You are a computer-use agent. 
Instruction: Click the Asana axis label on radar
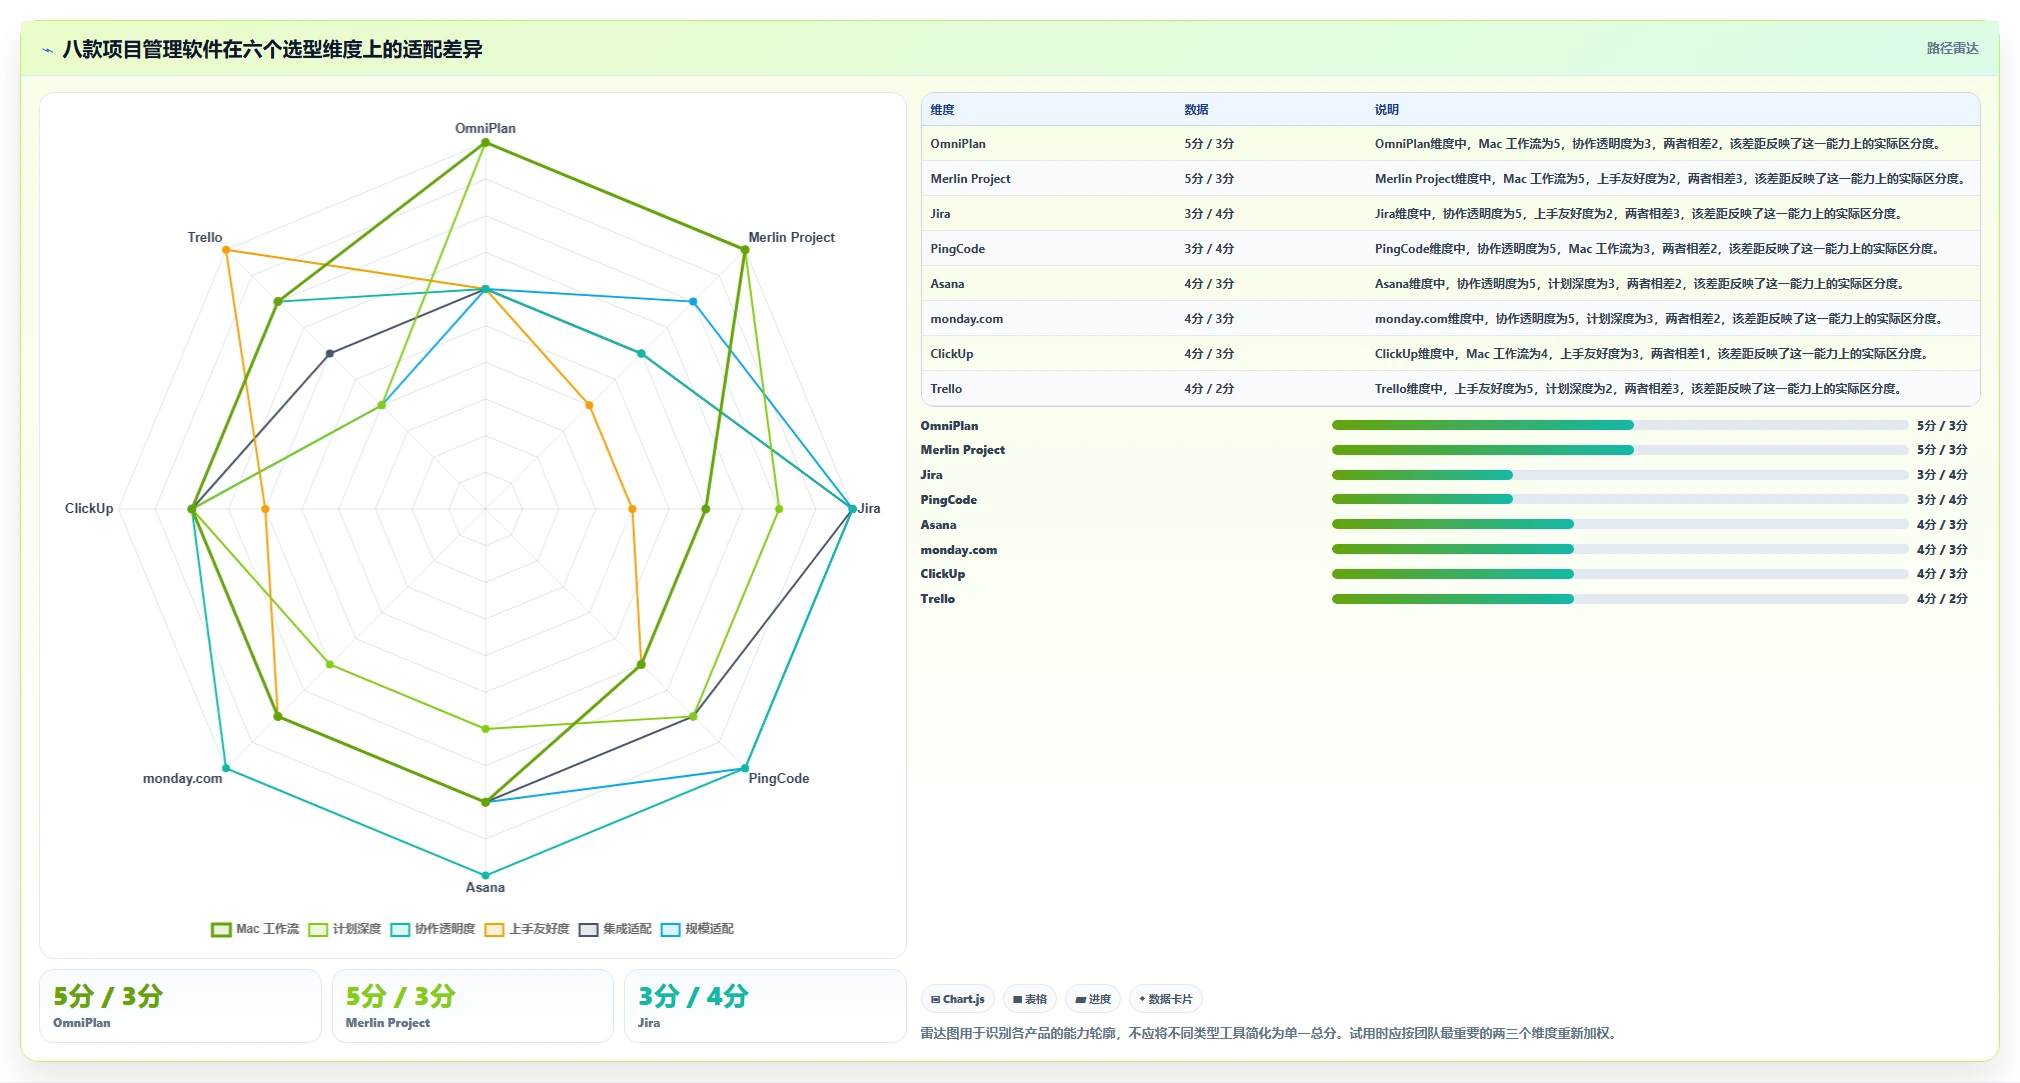coord(485,887)
